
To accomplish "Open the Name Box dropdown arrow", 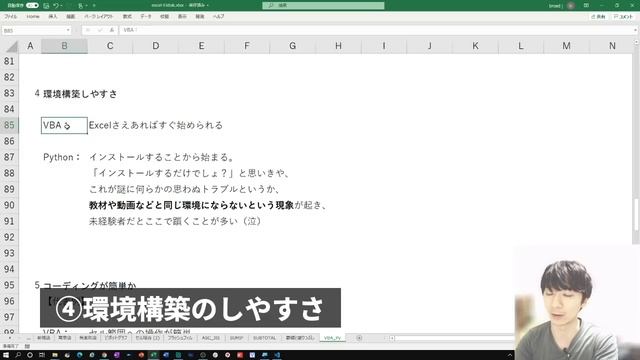I will [68, 30].
